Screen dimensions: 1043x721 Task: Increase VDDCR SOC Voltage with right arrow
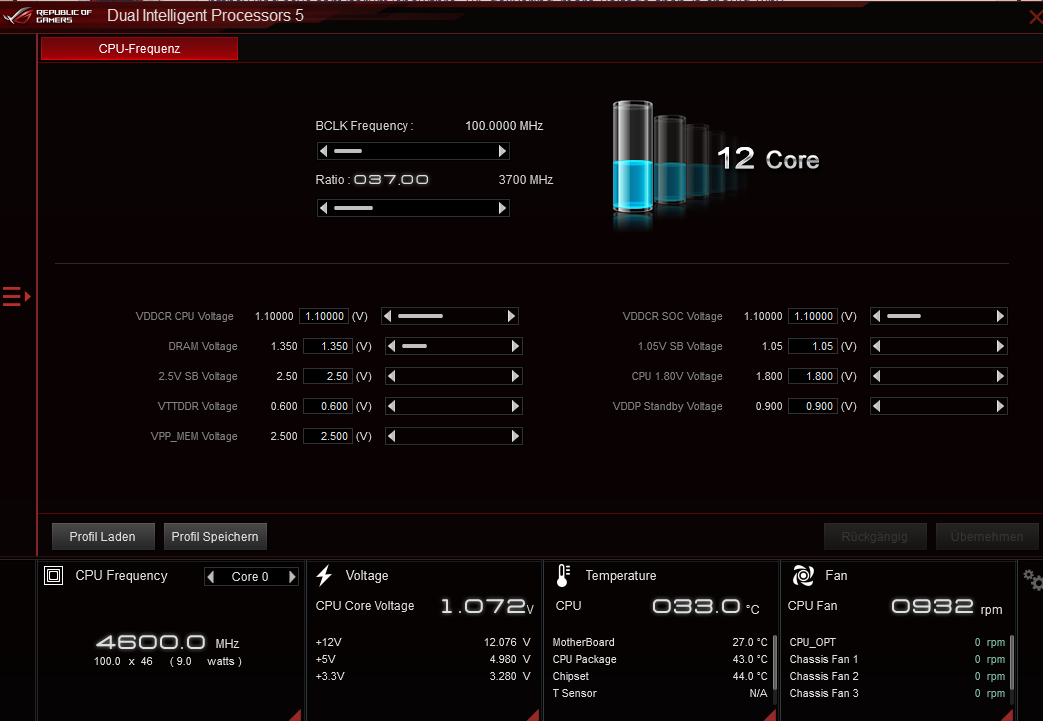point(1000,316)
